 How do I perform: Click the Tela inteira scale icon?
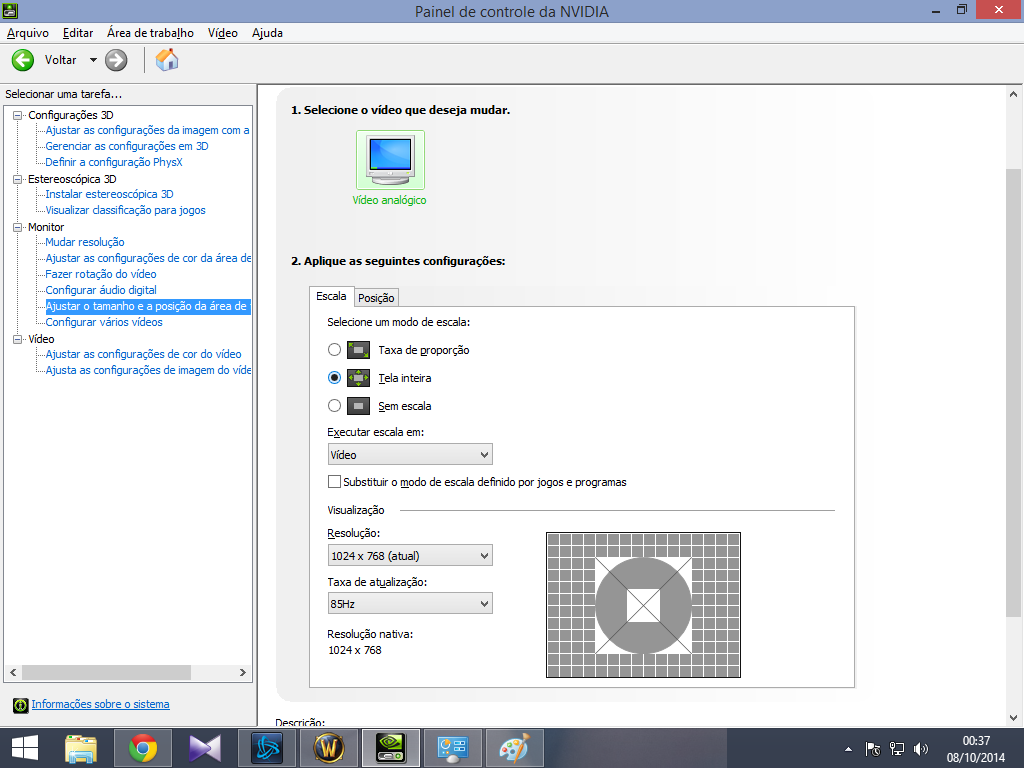[x=359, y=378]
